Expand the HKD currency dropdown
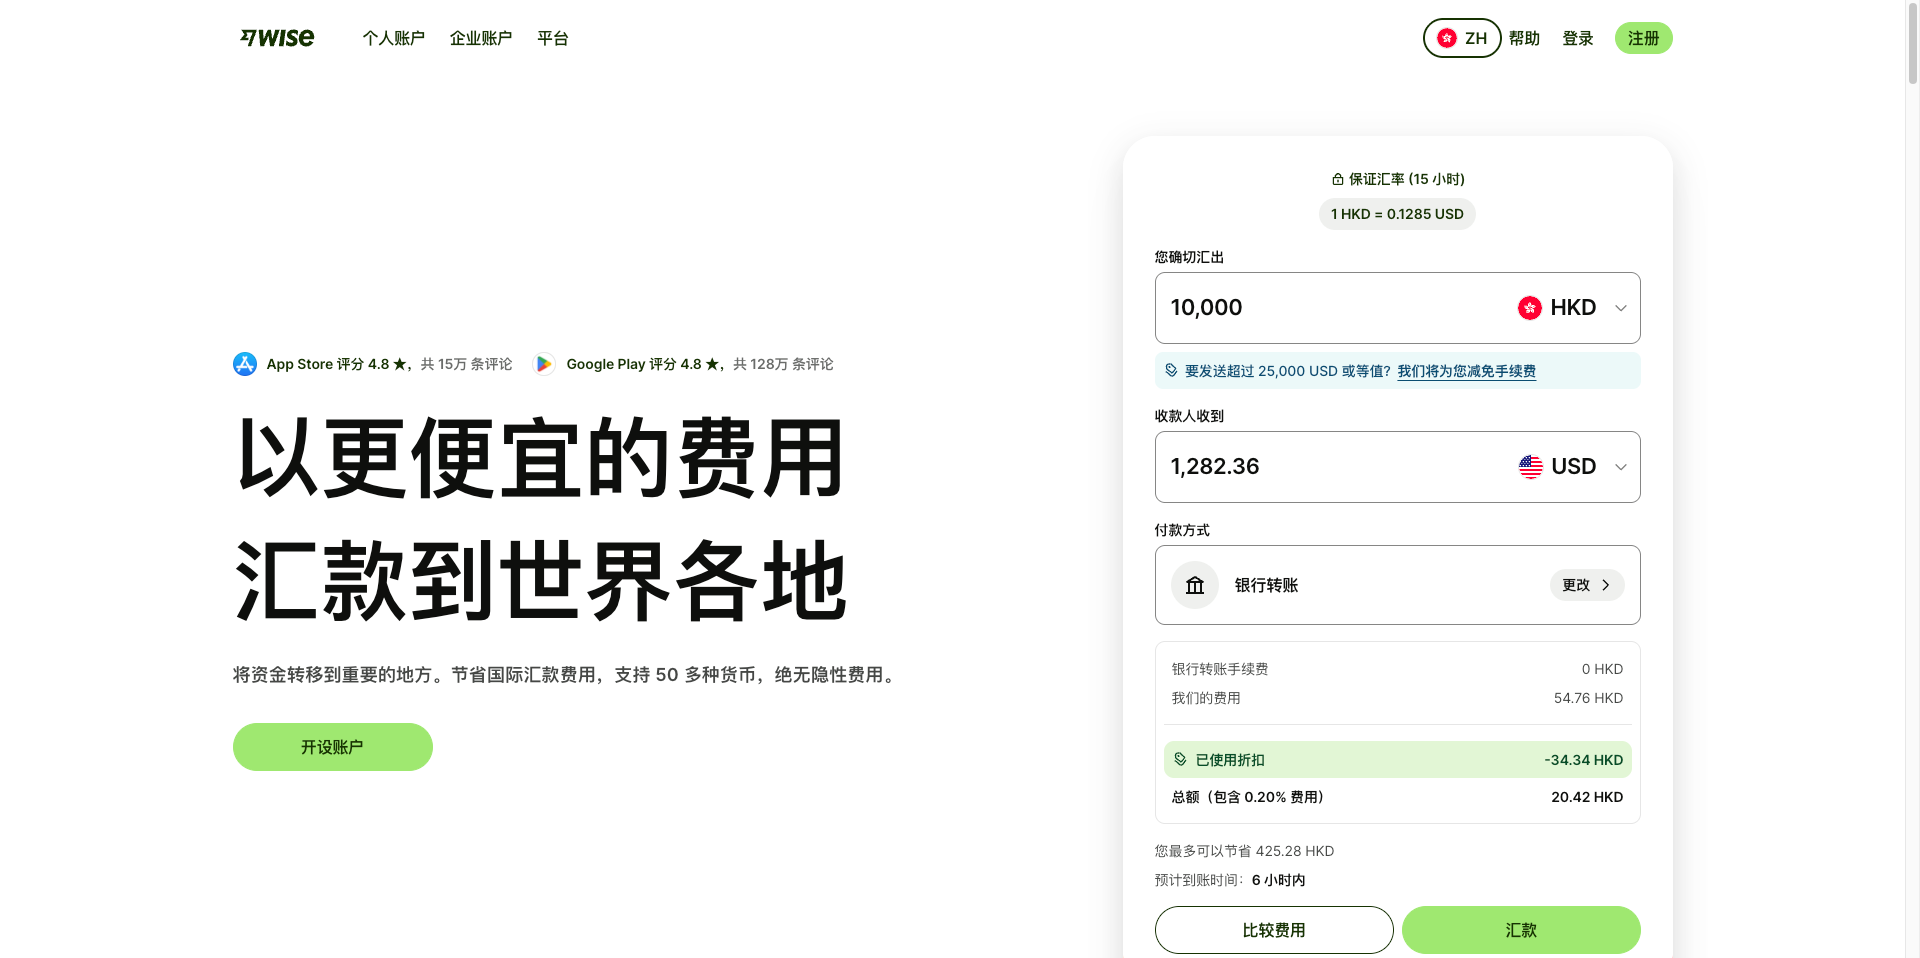Screen dimensions: 1920x958 [x=1620, y=308]
